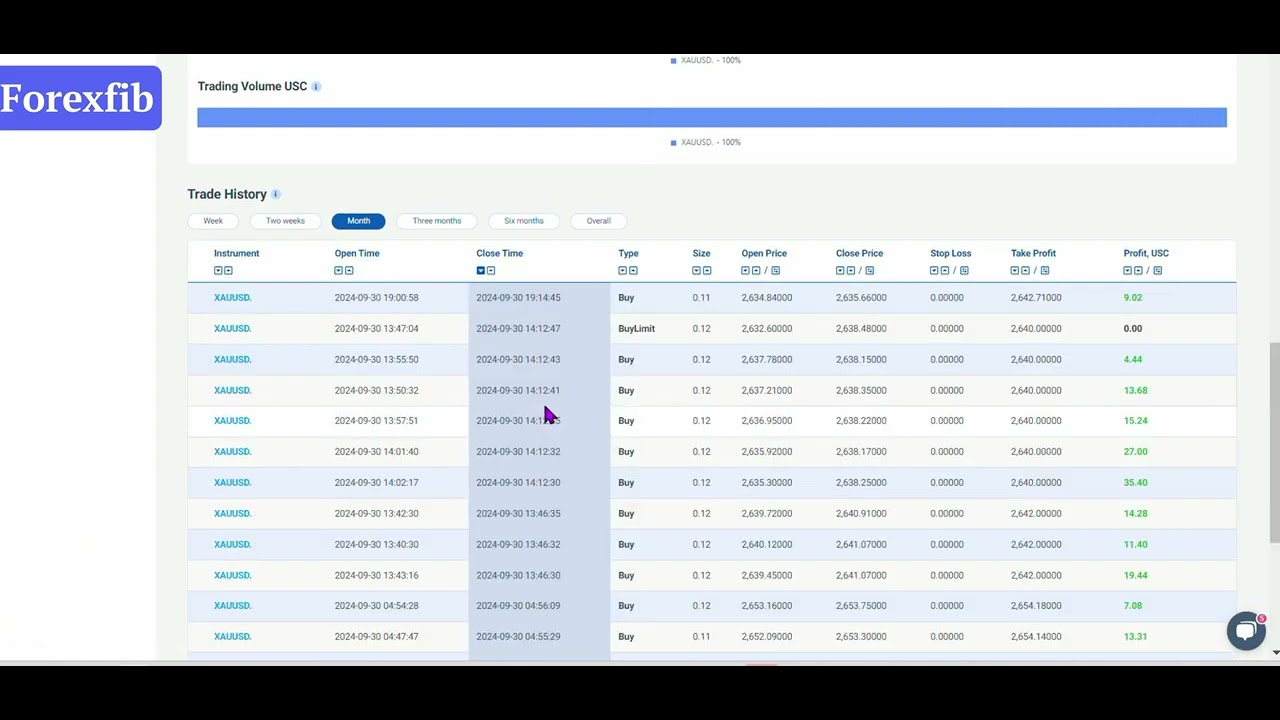The width and height of the screenshot is (1280, 720).
Task: Sort Size column with first sort icon
Action: click(697, 271)
